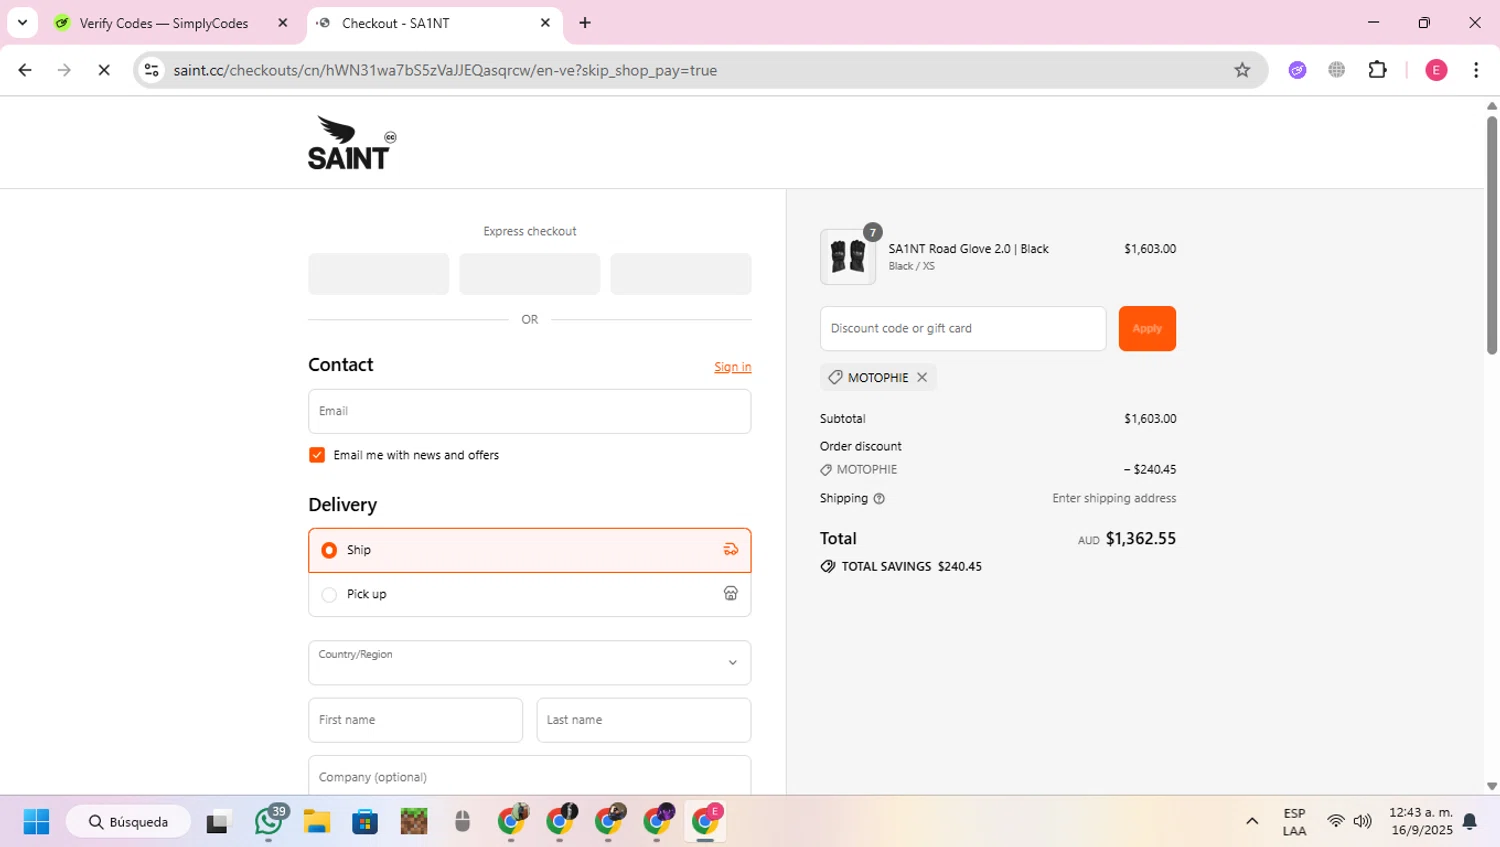
Task: Open Microsoft Store from the taskbar
Action: tap(365, 822)
